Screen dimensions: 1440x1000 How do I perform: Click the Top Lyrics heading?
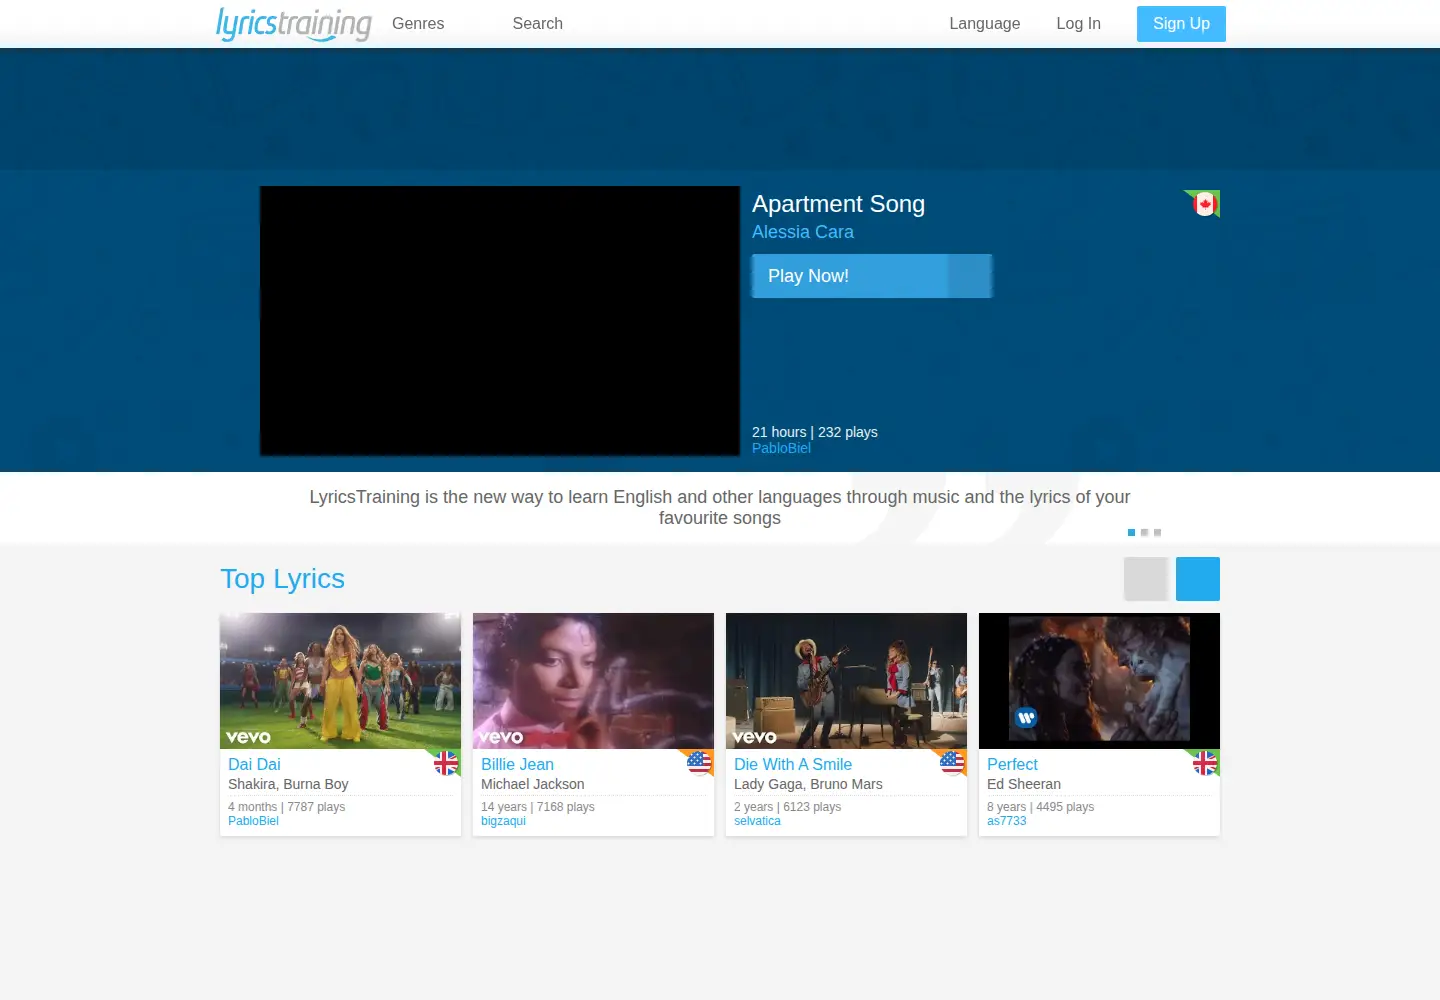282,579
